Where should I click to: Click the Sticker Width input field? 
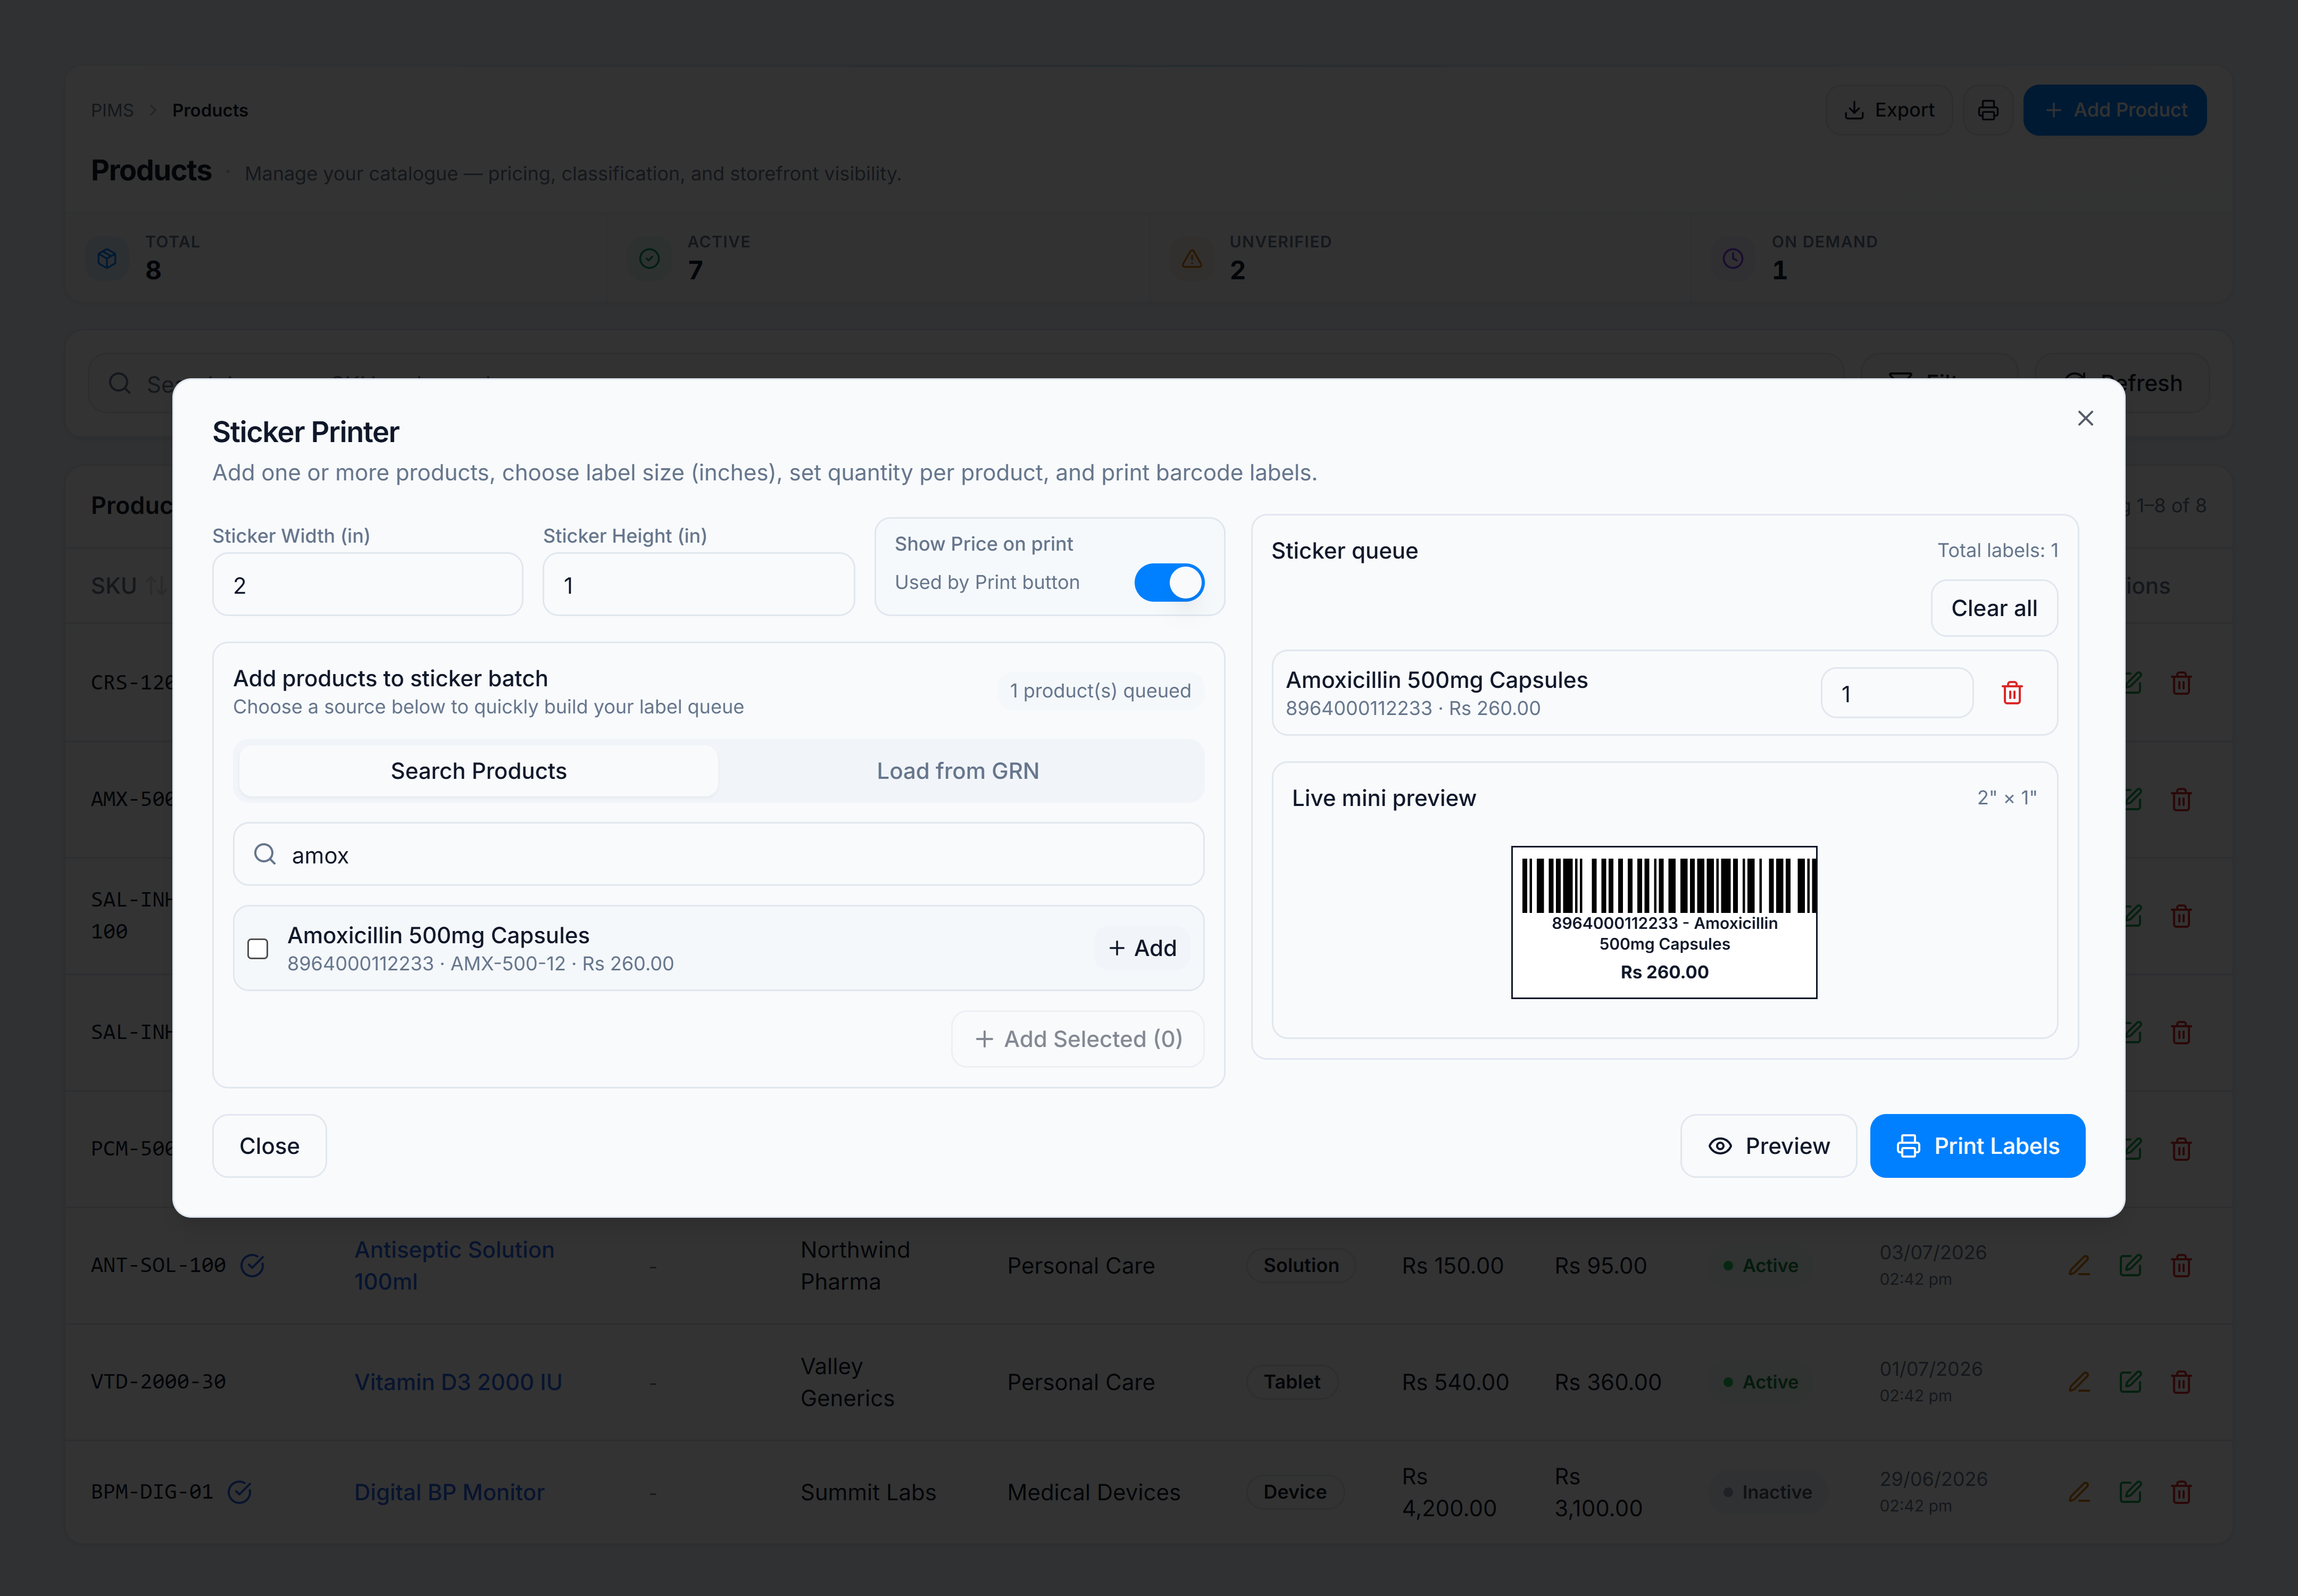point(368,585)
